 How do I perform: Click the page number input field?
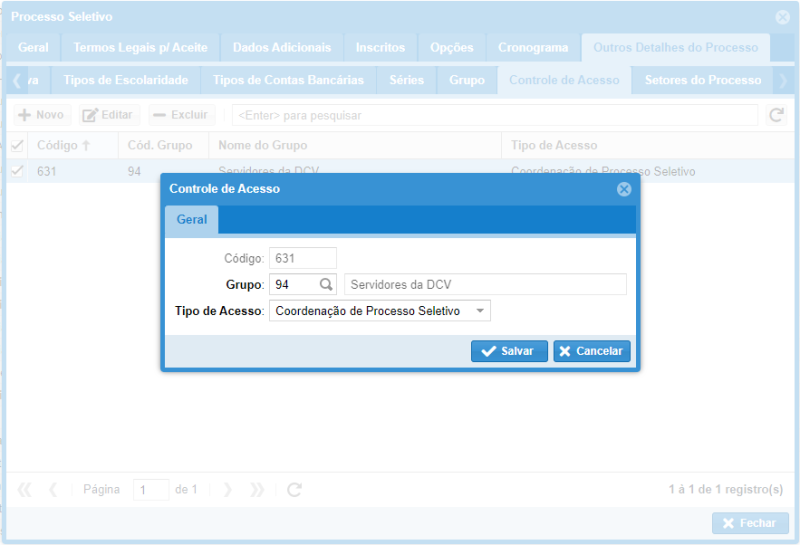[151, 490]
